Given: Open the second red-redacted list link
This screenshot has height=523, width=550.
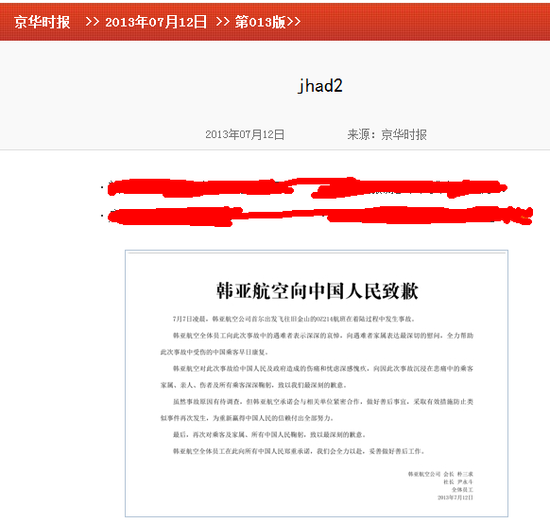Looking at the screenshot, I should pyautogui.click(x=320, y=215).
